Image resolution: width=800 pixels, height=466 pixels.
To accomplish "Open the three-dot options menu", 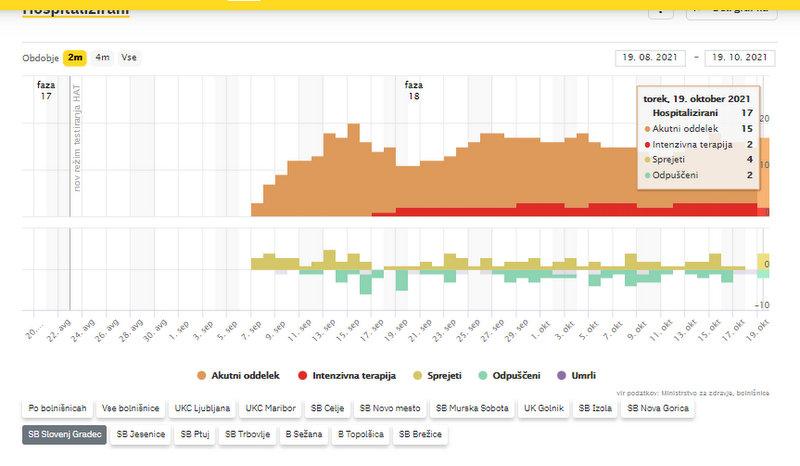I will (x=660, y=9).
